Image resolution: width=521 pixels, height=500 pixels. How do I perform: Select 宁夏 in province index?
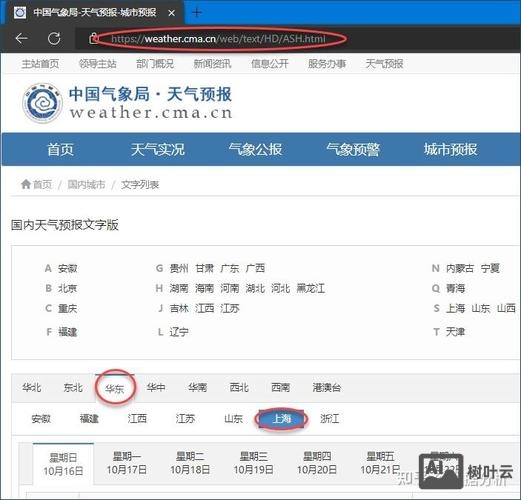click(x=490, y=268)
